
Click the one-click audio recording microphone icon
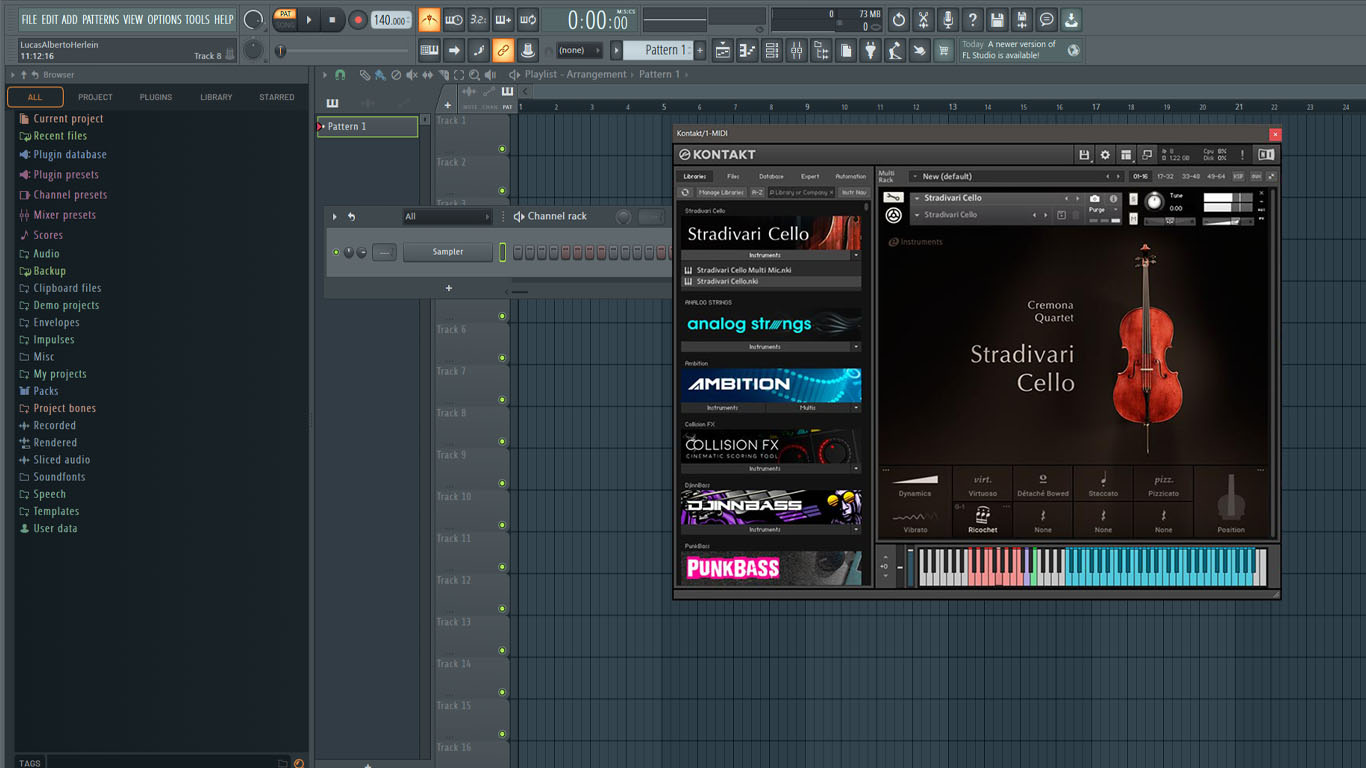pyautogui.click(x=947, y=20)
